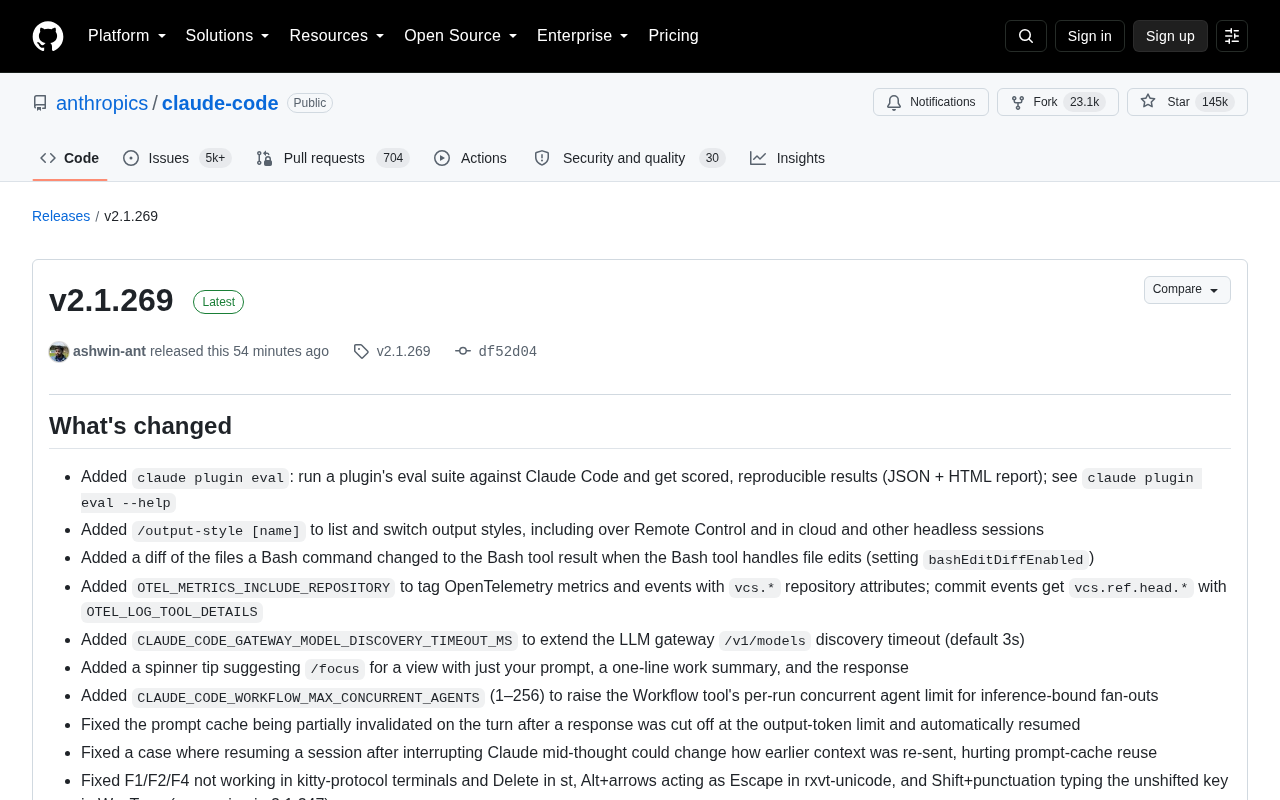Open commit df52d04

click(x=508, y=351)
